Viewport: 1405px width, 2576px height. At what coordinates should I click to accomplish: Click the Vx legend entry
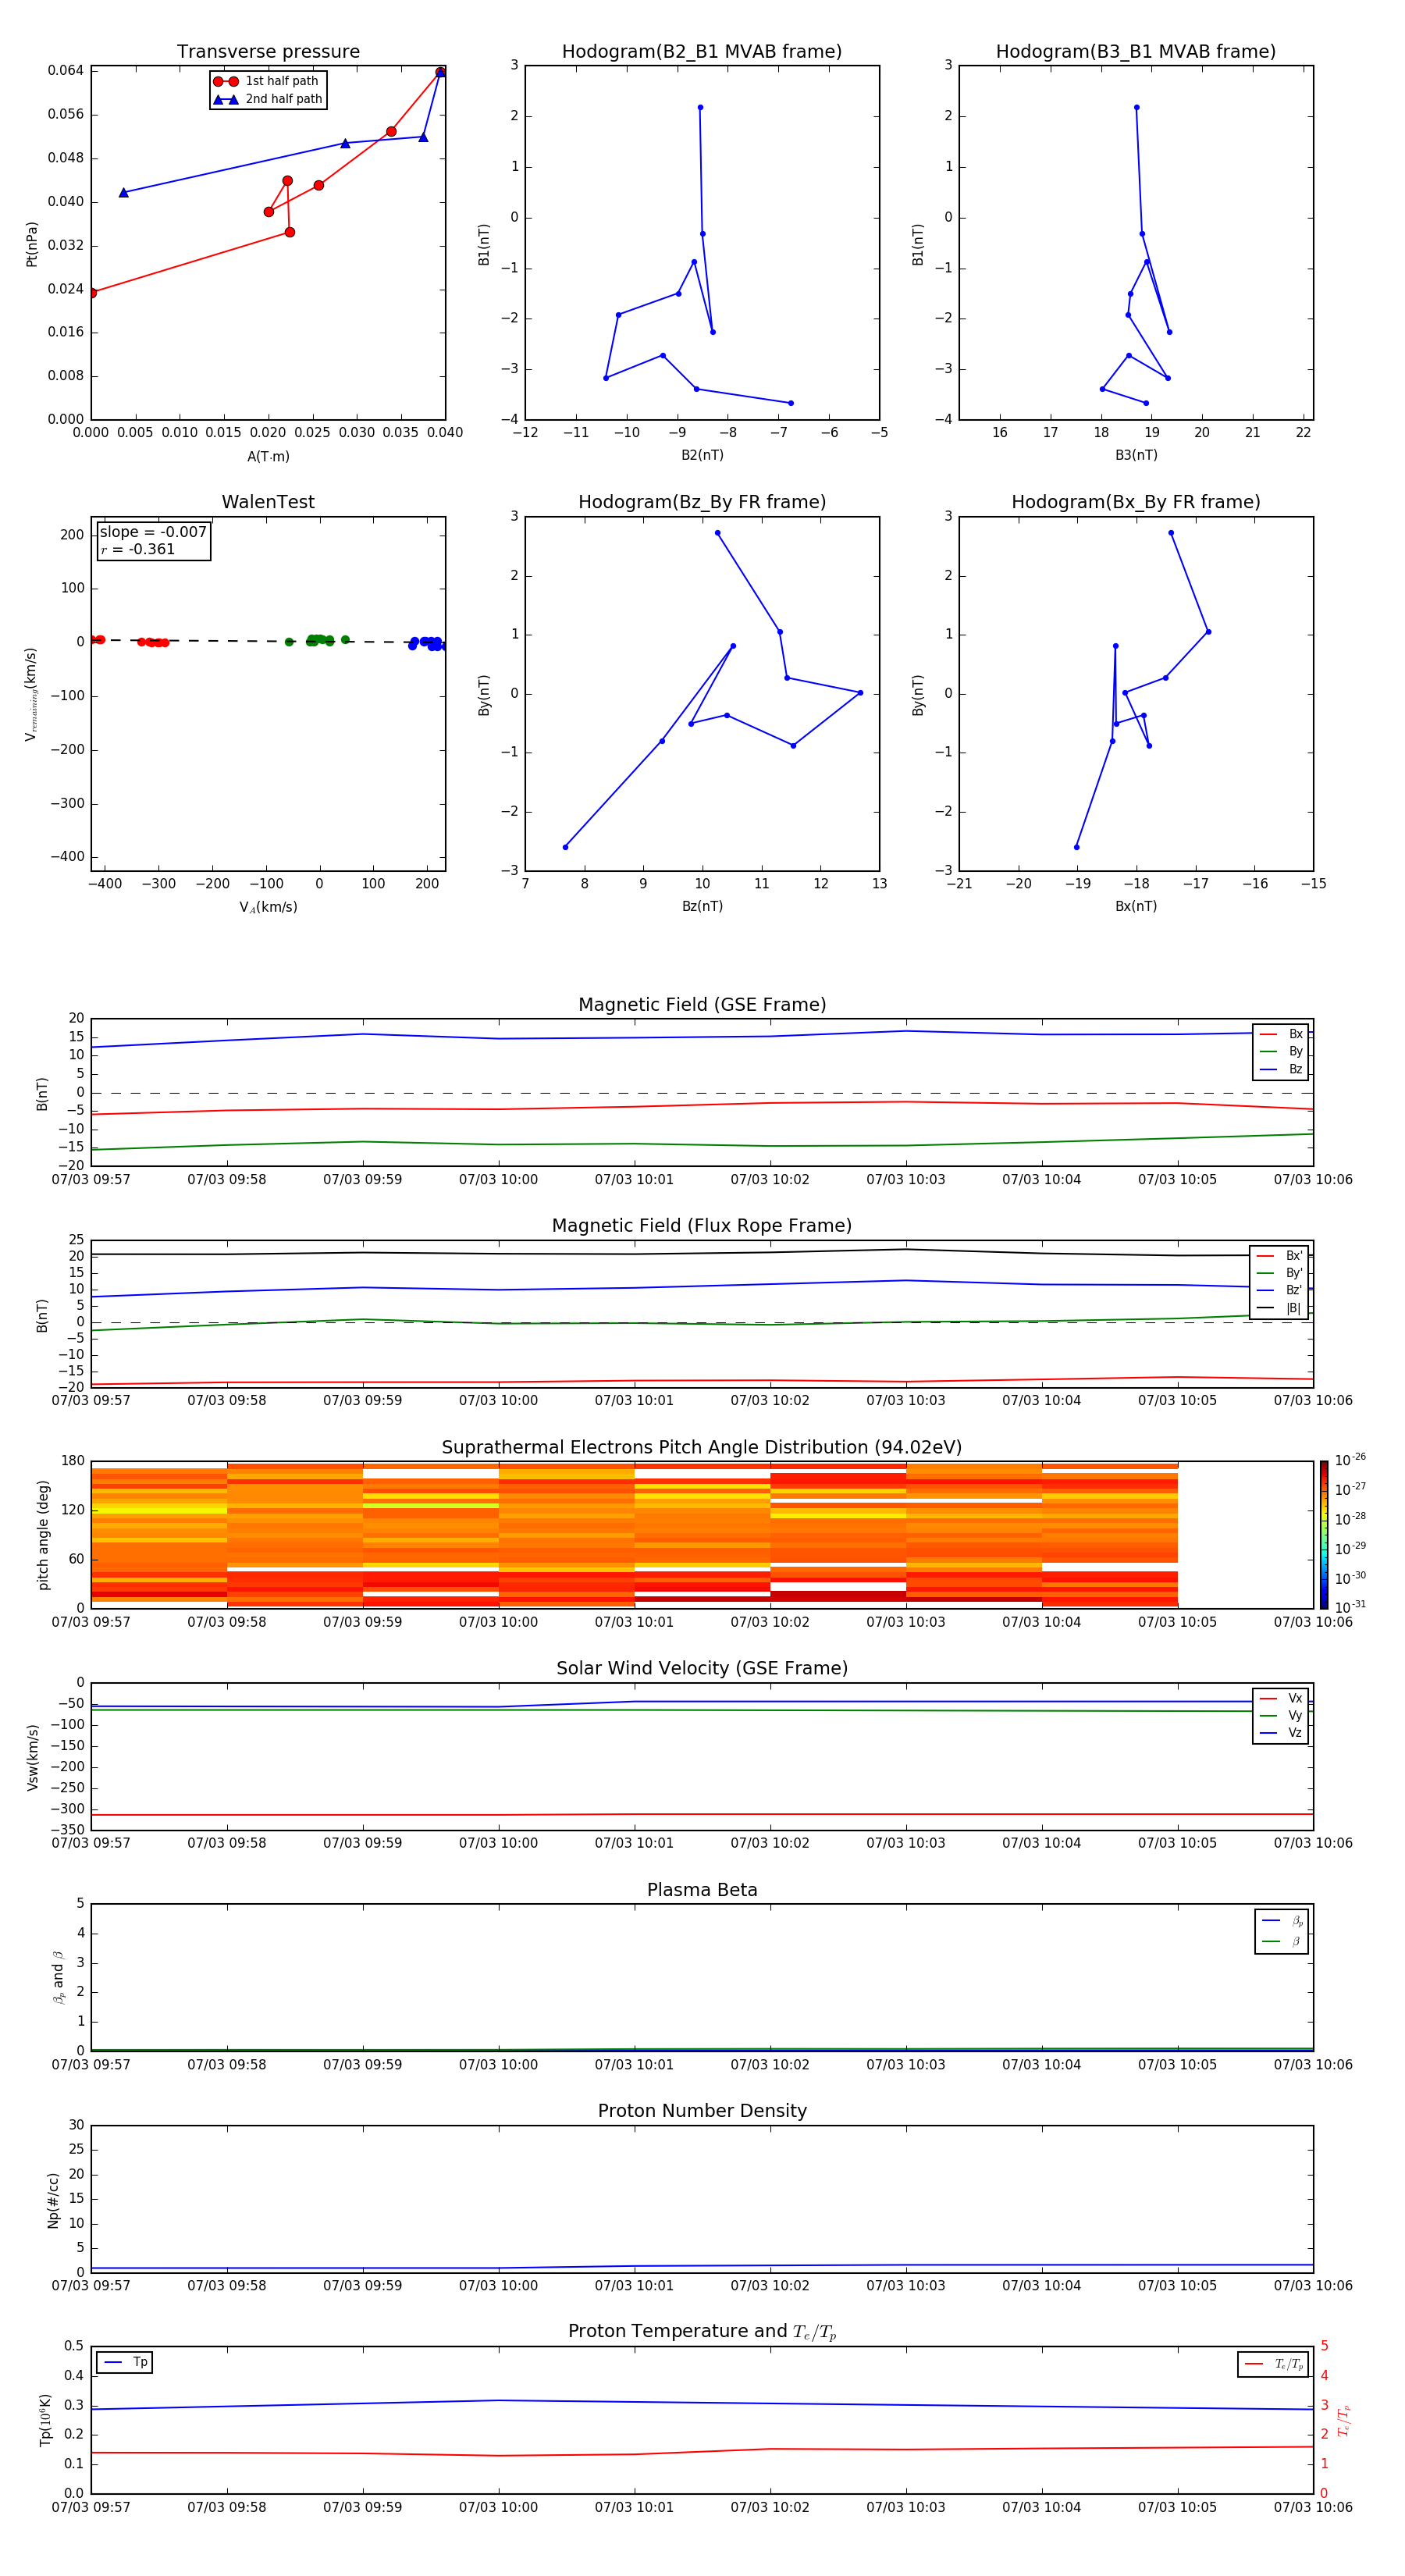click(x=1281, y=1698)
